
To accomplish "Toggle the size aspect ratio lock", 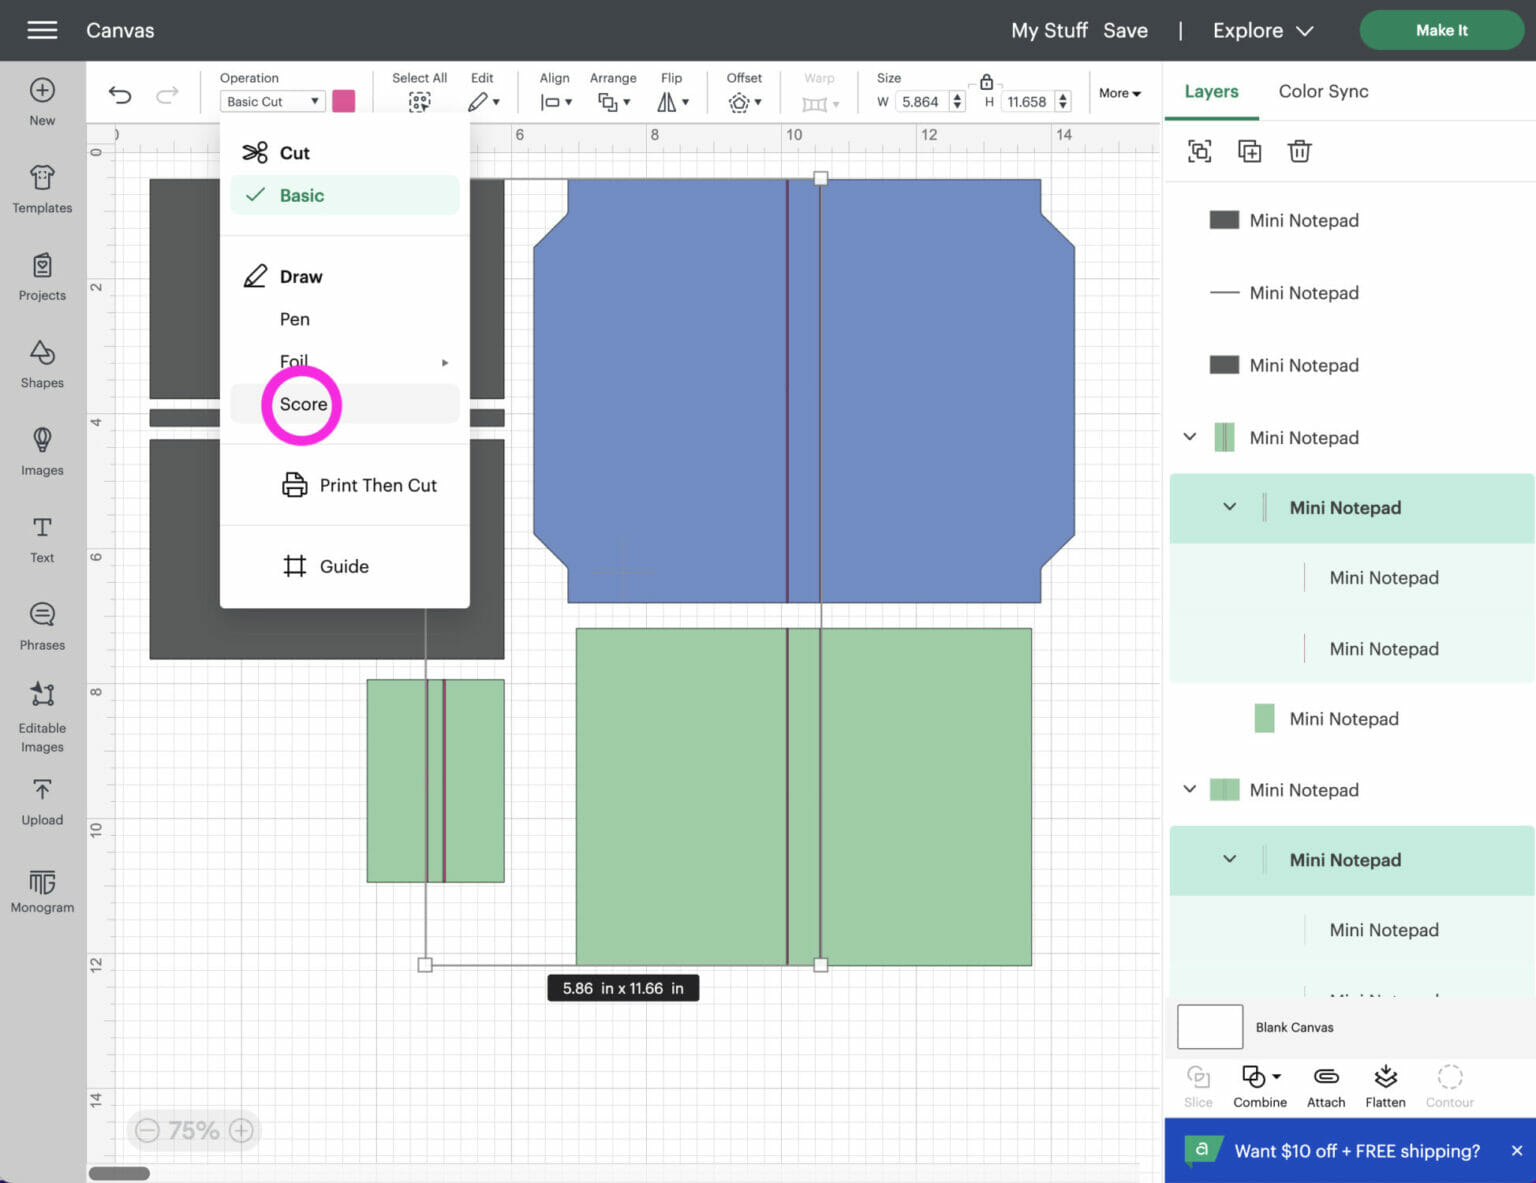I will click(x=986, y=82).
